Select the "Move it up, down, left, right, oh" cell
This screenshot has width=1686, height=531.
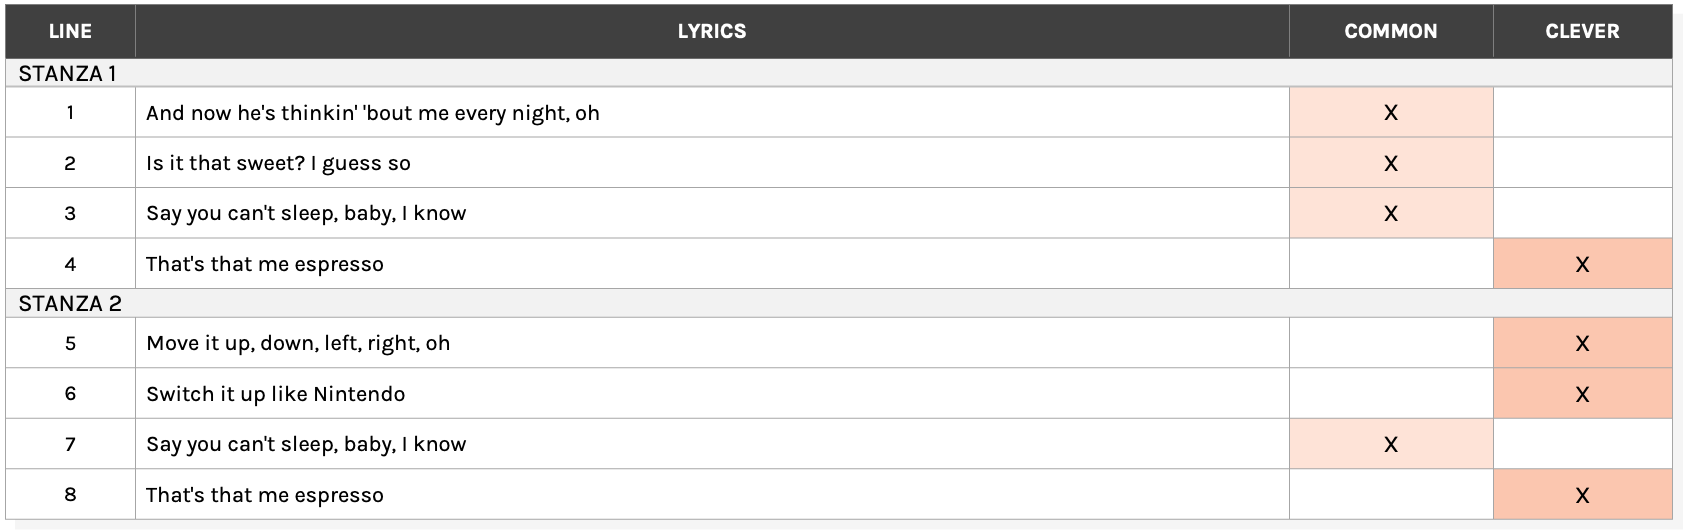pyautogui.click(x=298, y=343)
